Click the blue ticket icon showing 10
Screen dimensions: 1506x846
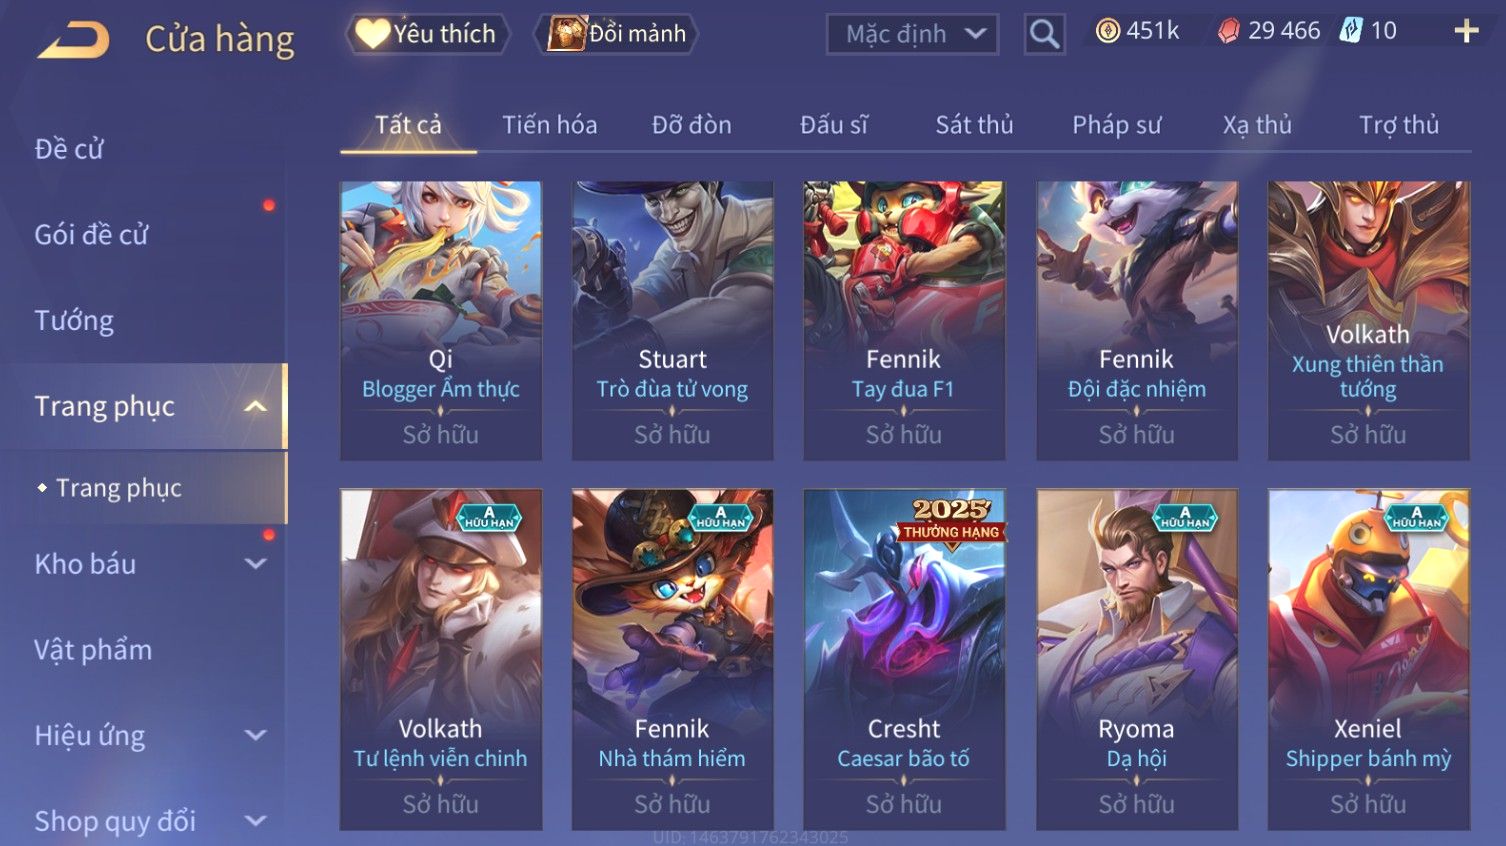click(1351, 31)
